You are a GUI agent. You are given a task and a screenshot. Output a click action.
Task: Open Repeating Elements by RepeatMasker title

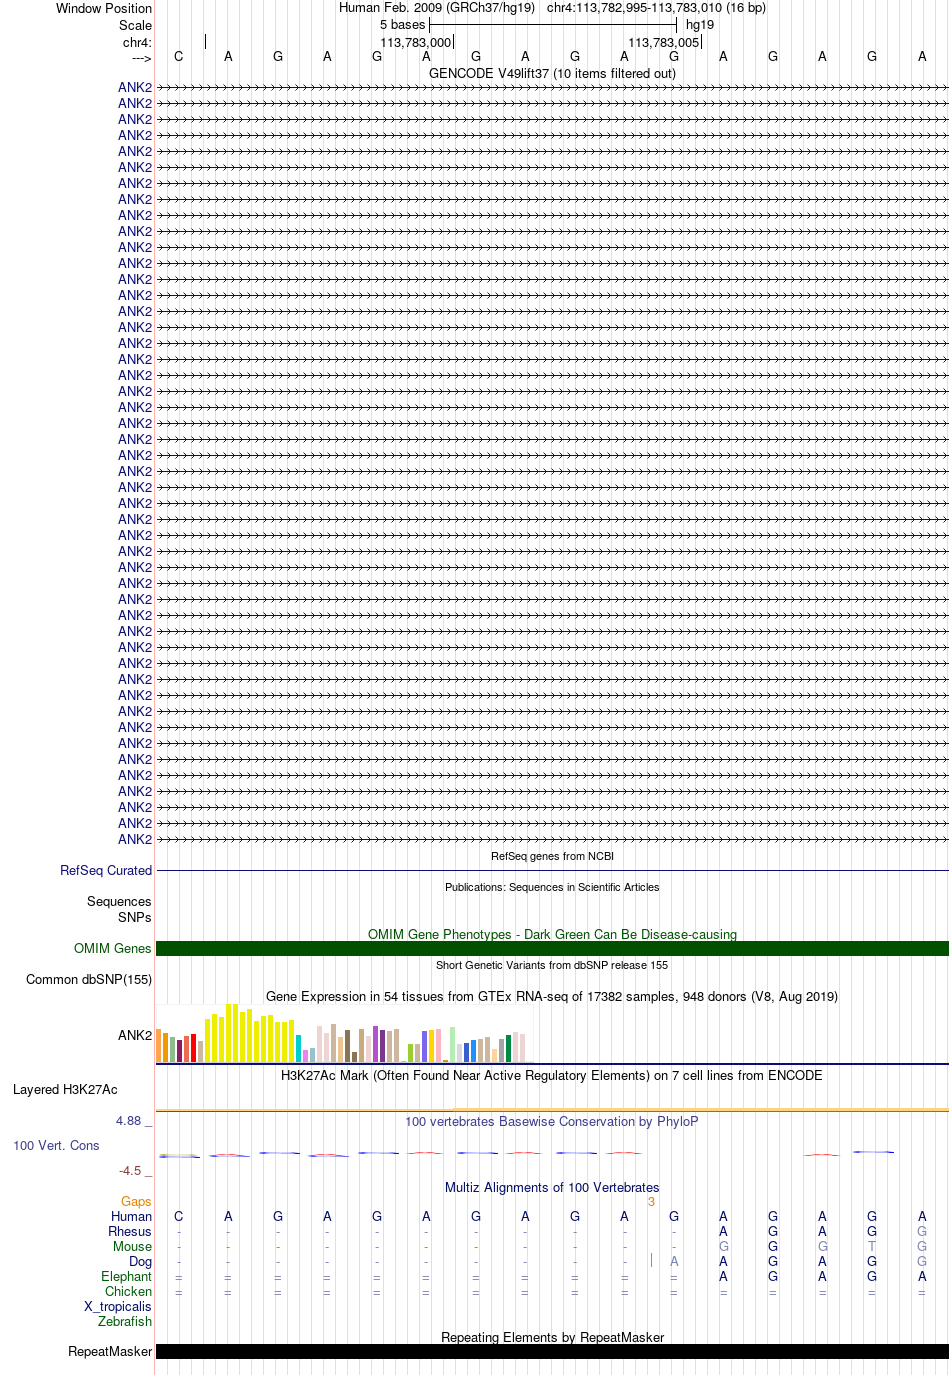552,1337
